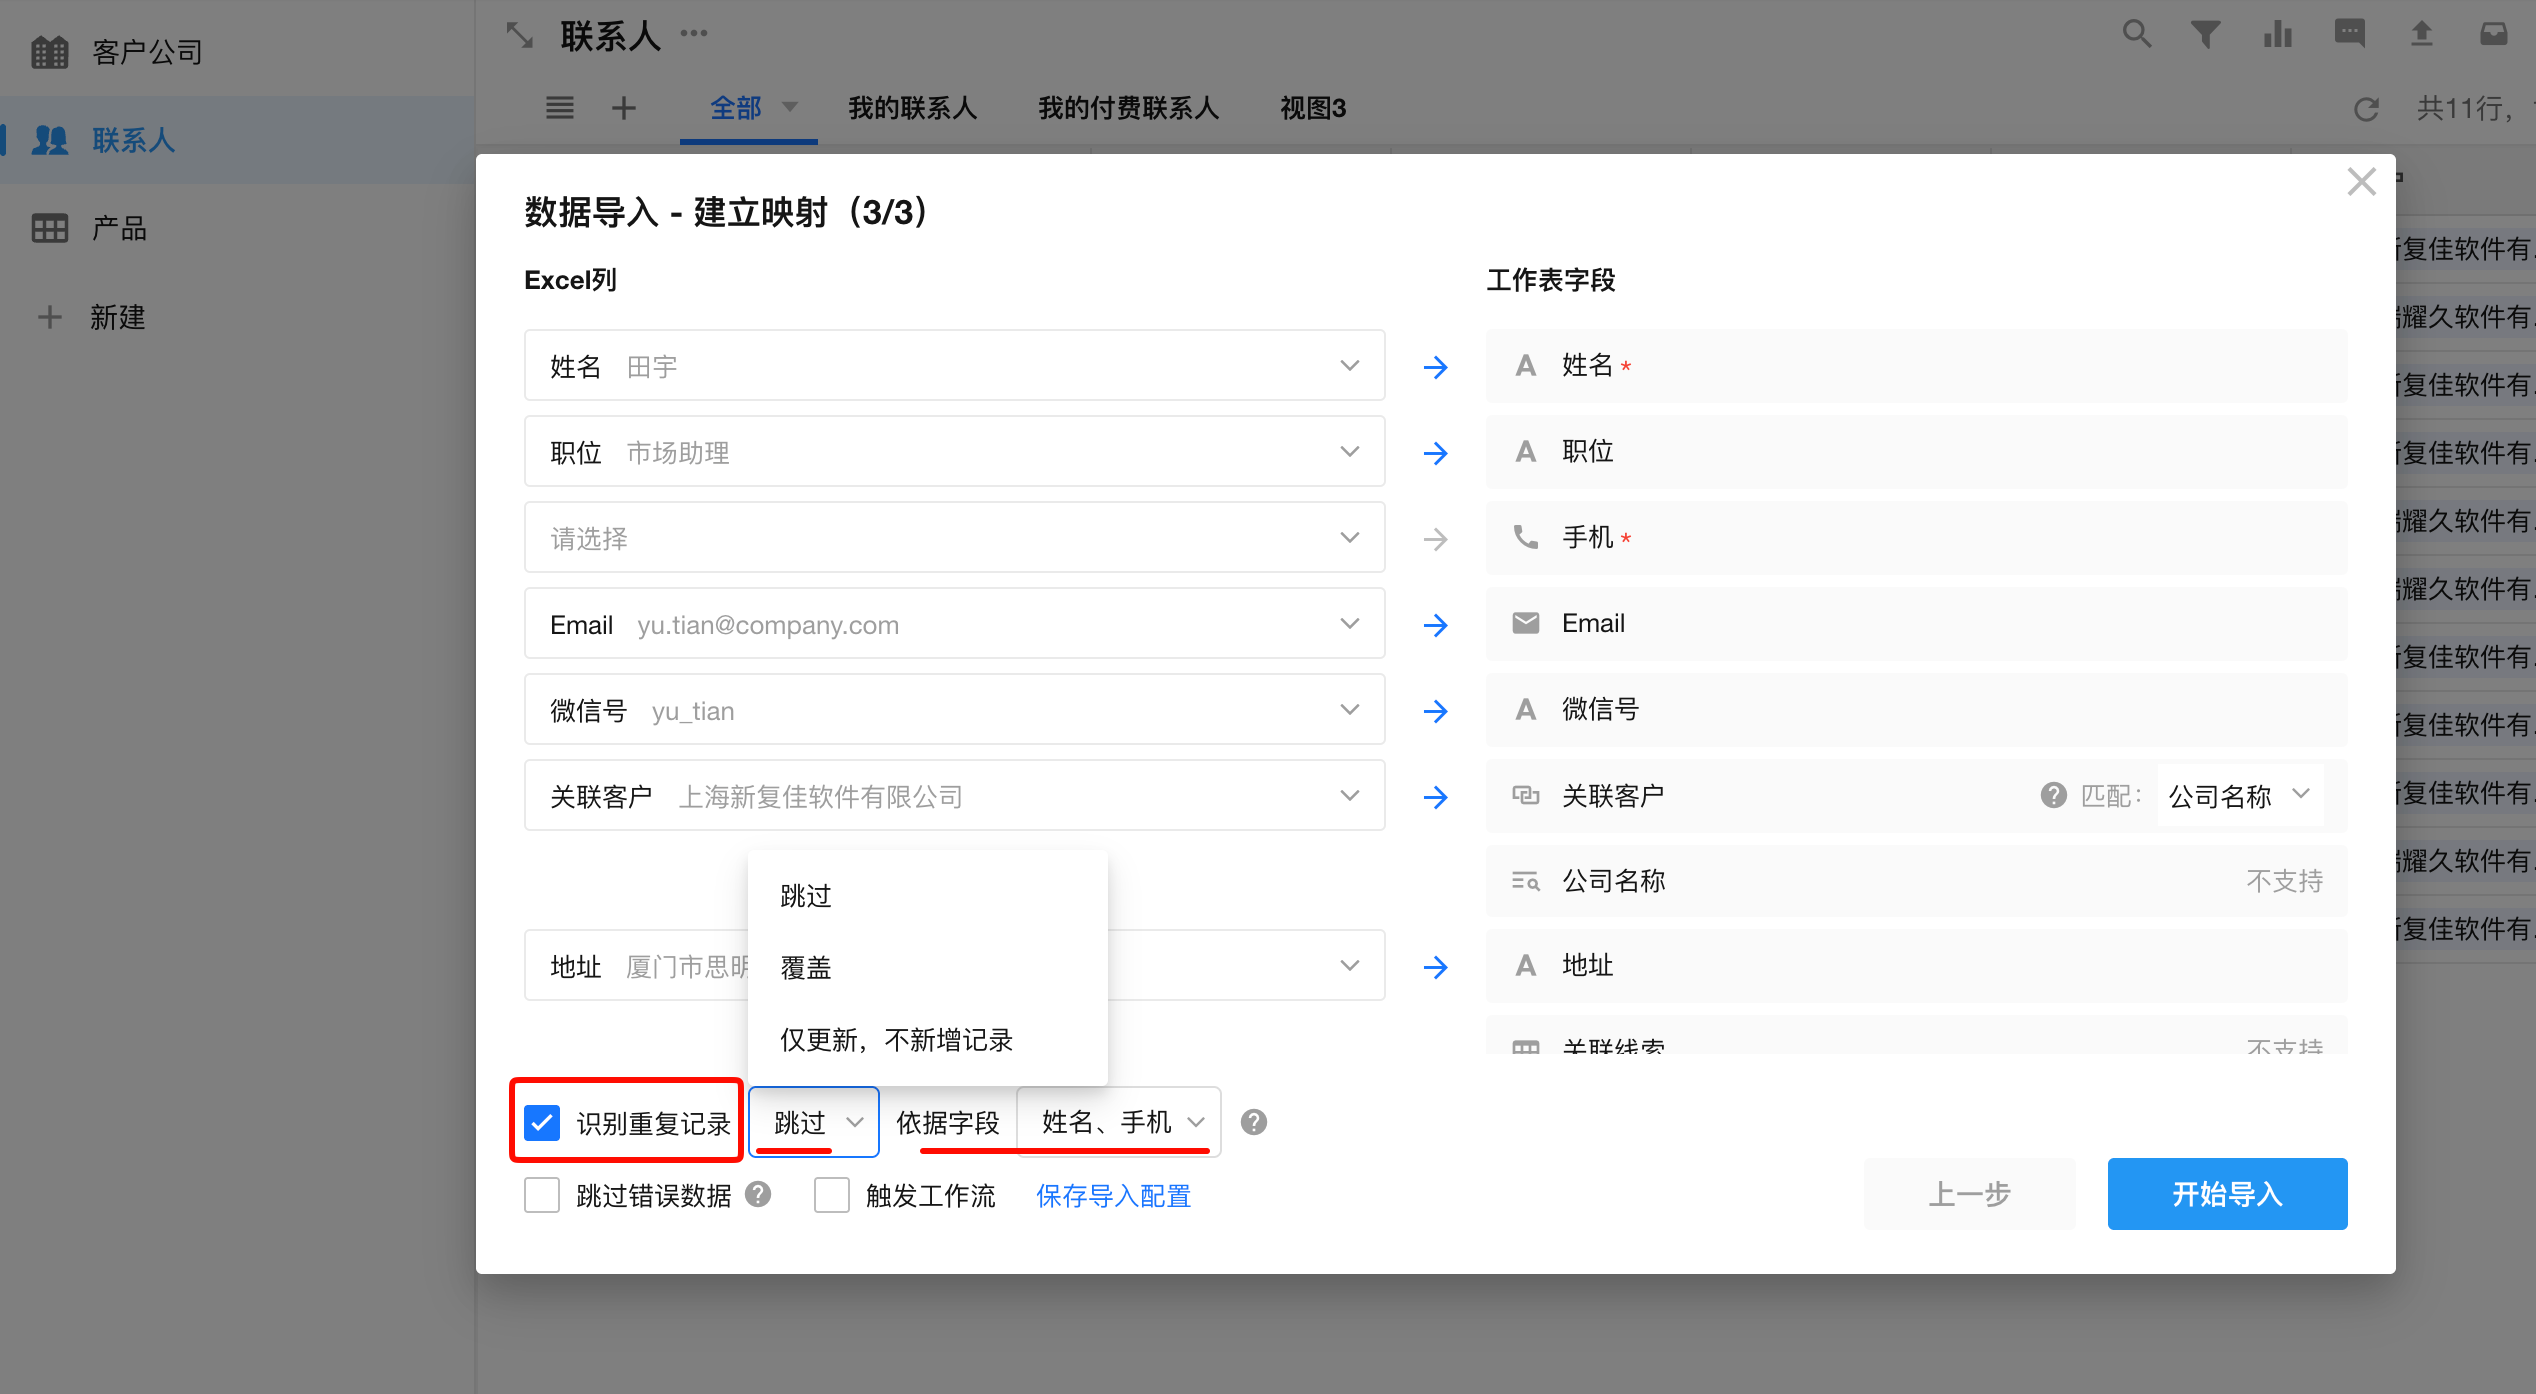Viewport: 2536px width, 1394px height.
Task: Click help icon next to 关联客户 匹配
Action: [x=2053, y=796]
